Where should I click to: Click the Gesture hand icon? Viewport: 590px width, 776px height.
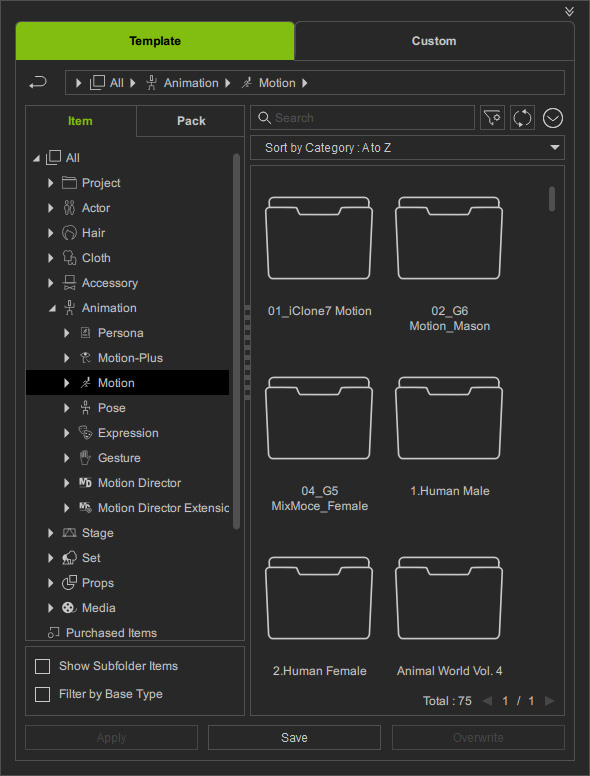pyautogui.click(x=85, y=458)
